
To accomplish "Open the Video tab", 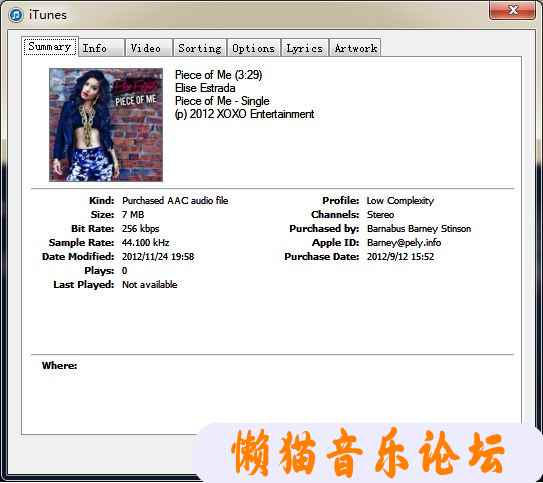I will 149,48.
